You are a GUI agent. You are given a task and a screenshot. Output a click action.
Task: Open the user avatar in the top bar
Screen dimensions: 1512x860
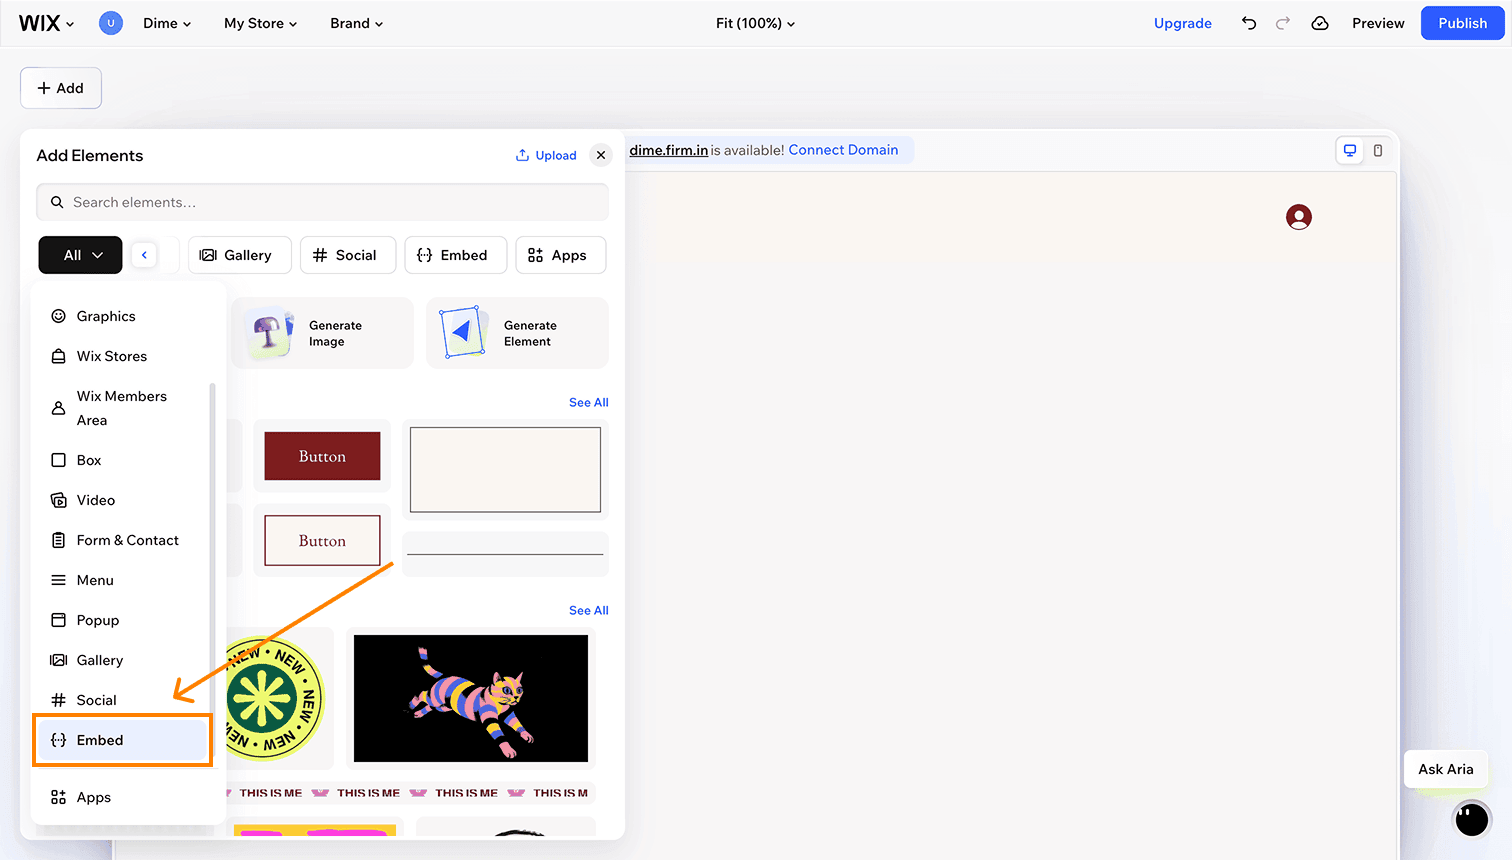point(111,23)
